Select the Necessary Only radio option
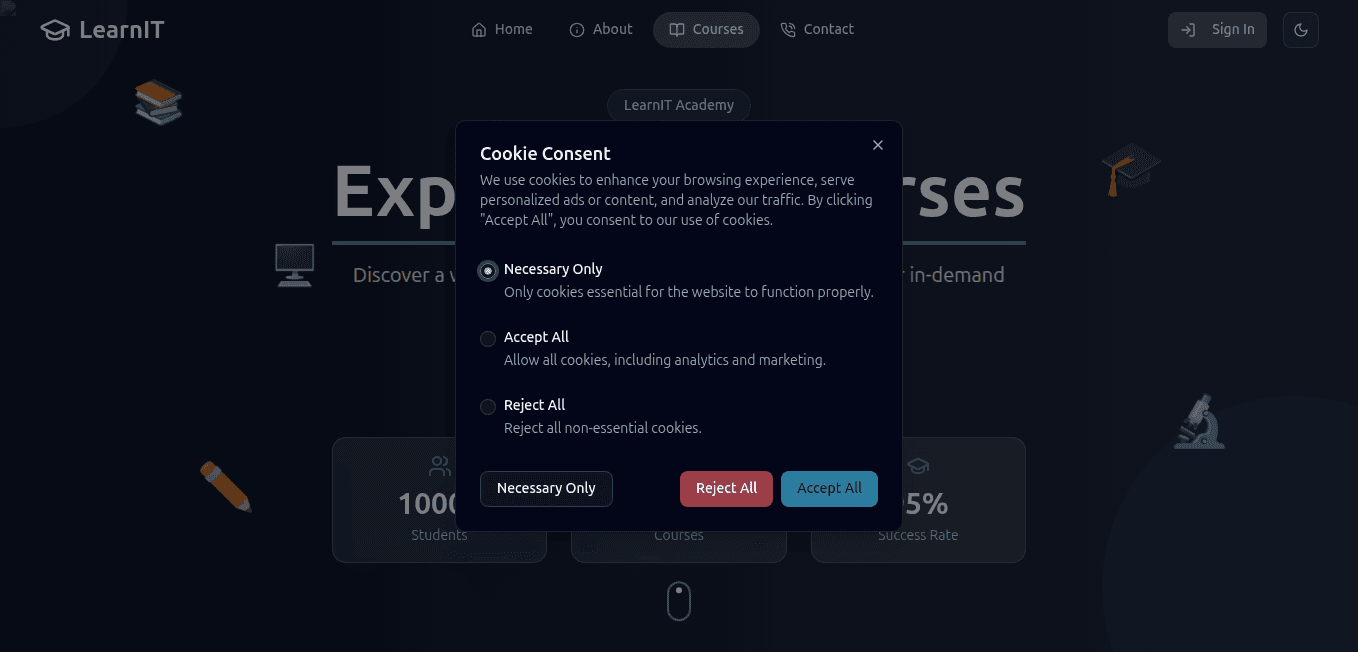Image resolution: width=1358 pixels, height=652 pixels. click(488, 270)
